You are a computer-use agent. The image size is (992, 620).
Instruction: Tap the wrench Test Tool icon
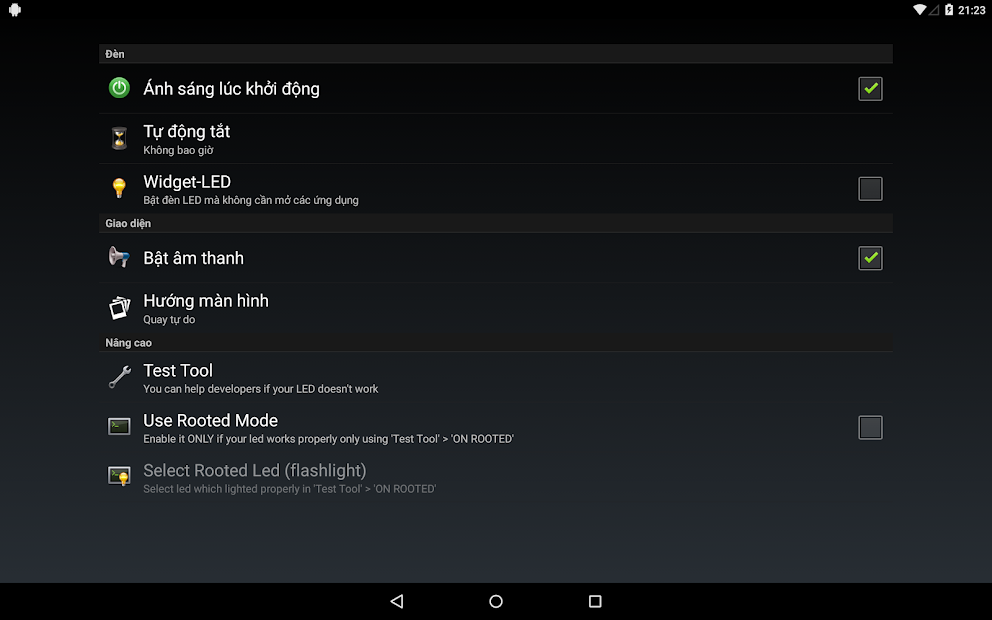[x=119, y=377]
